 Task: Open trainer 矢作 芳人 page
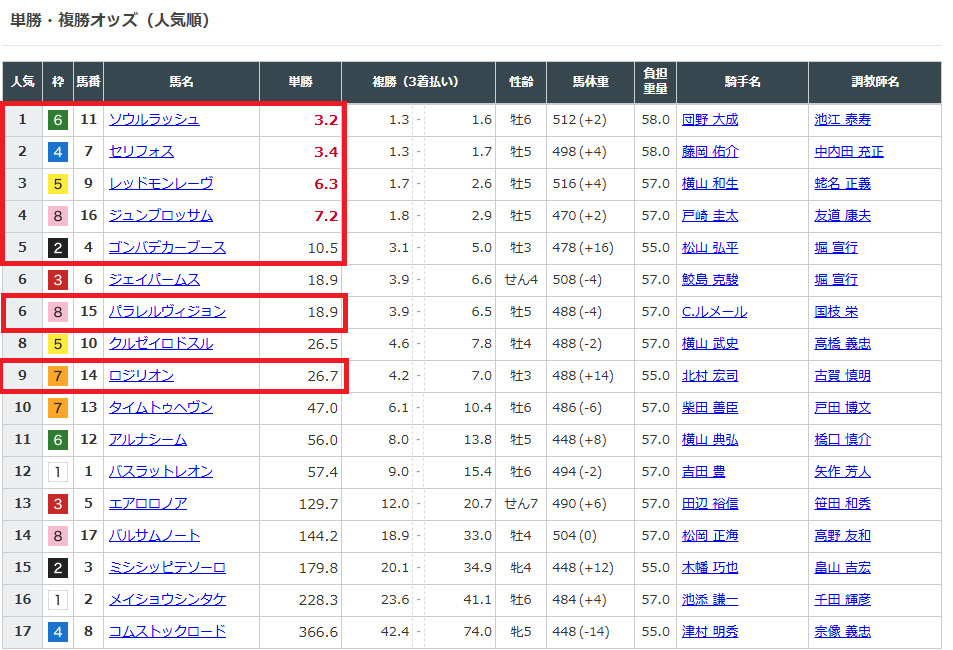(x=842, y=471)
